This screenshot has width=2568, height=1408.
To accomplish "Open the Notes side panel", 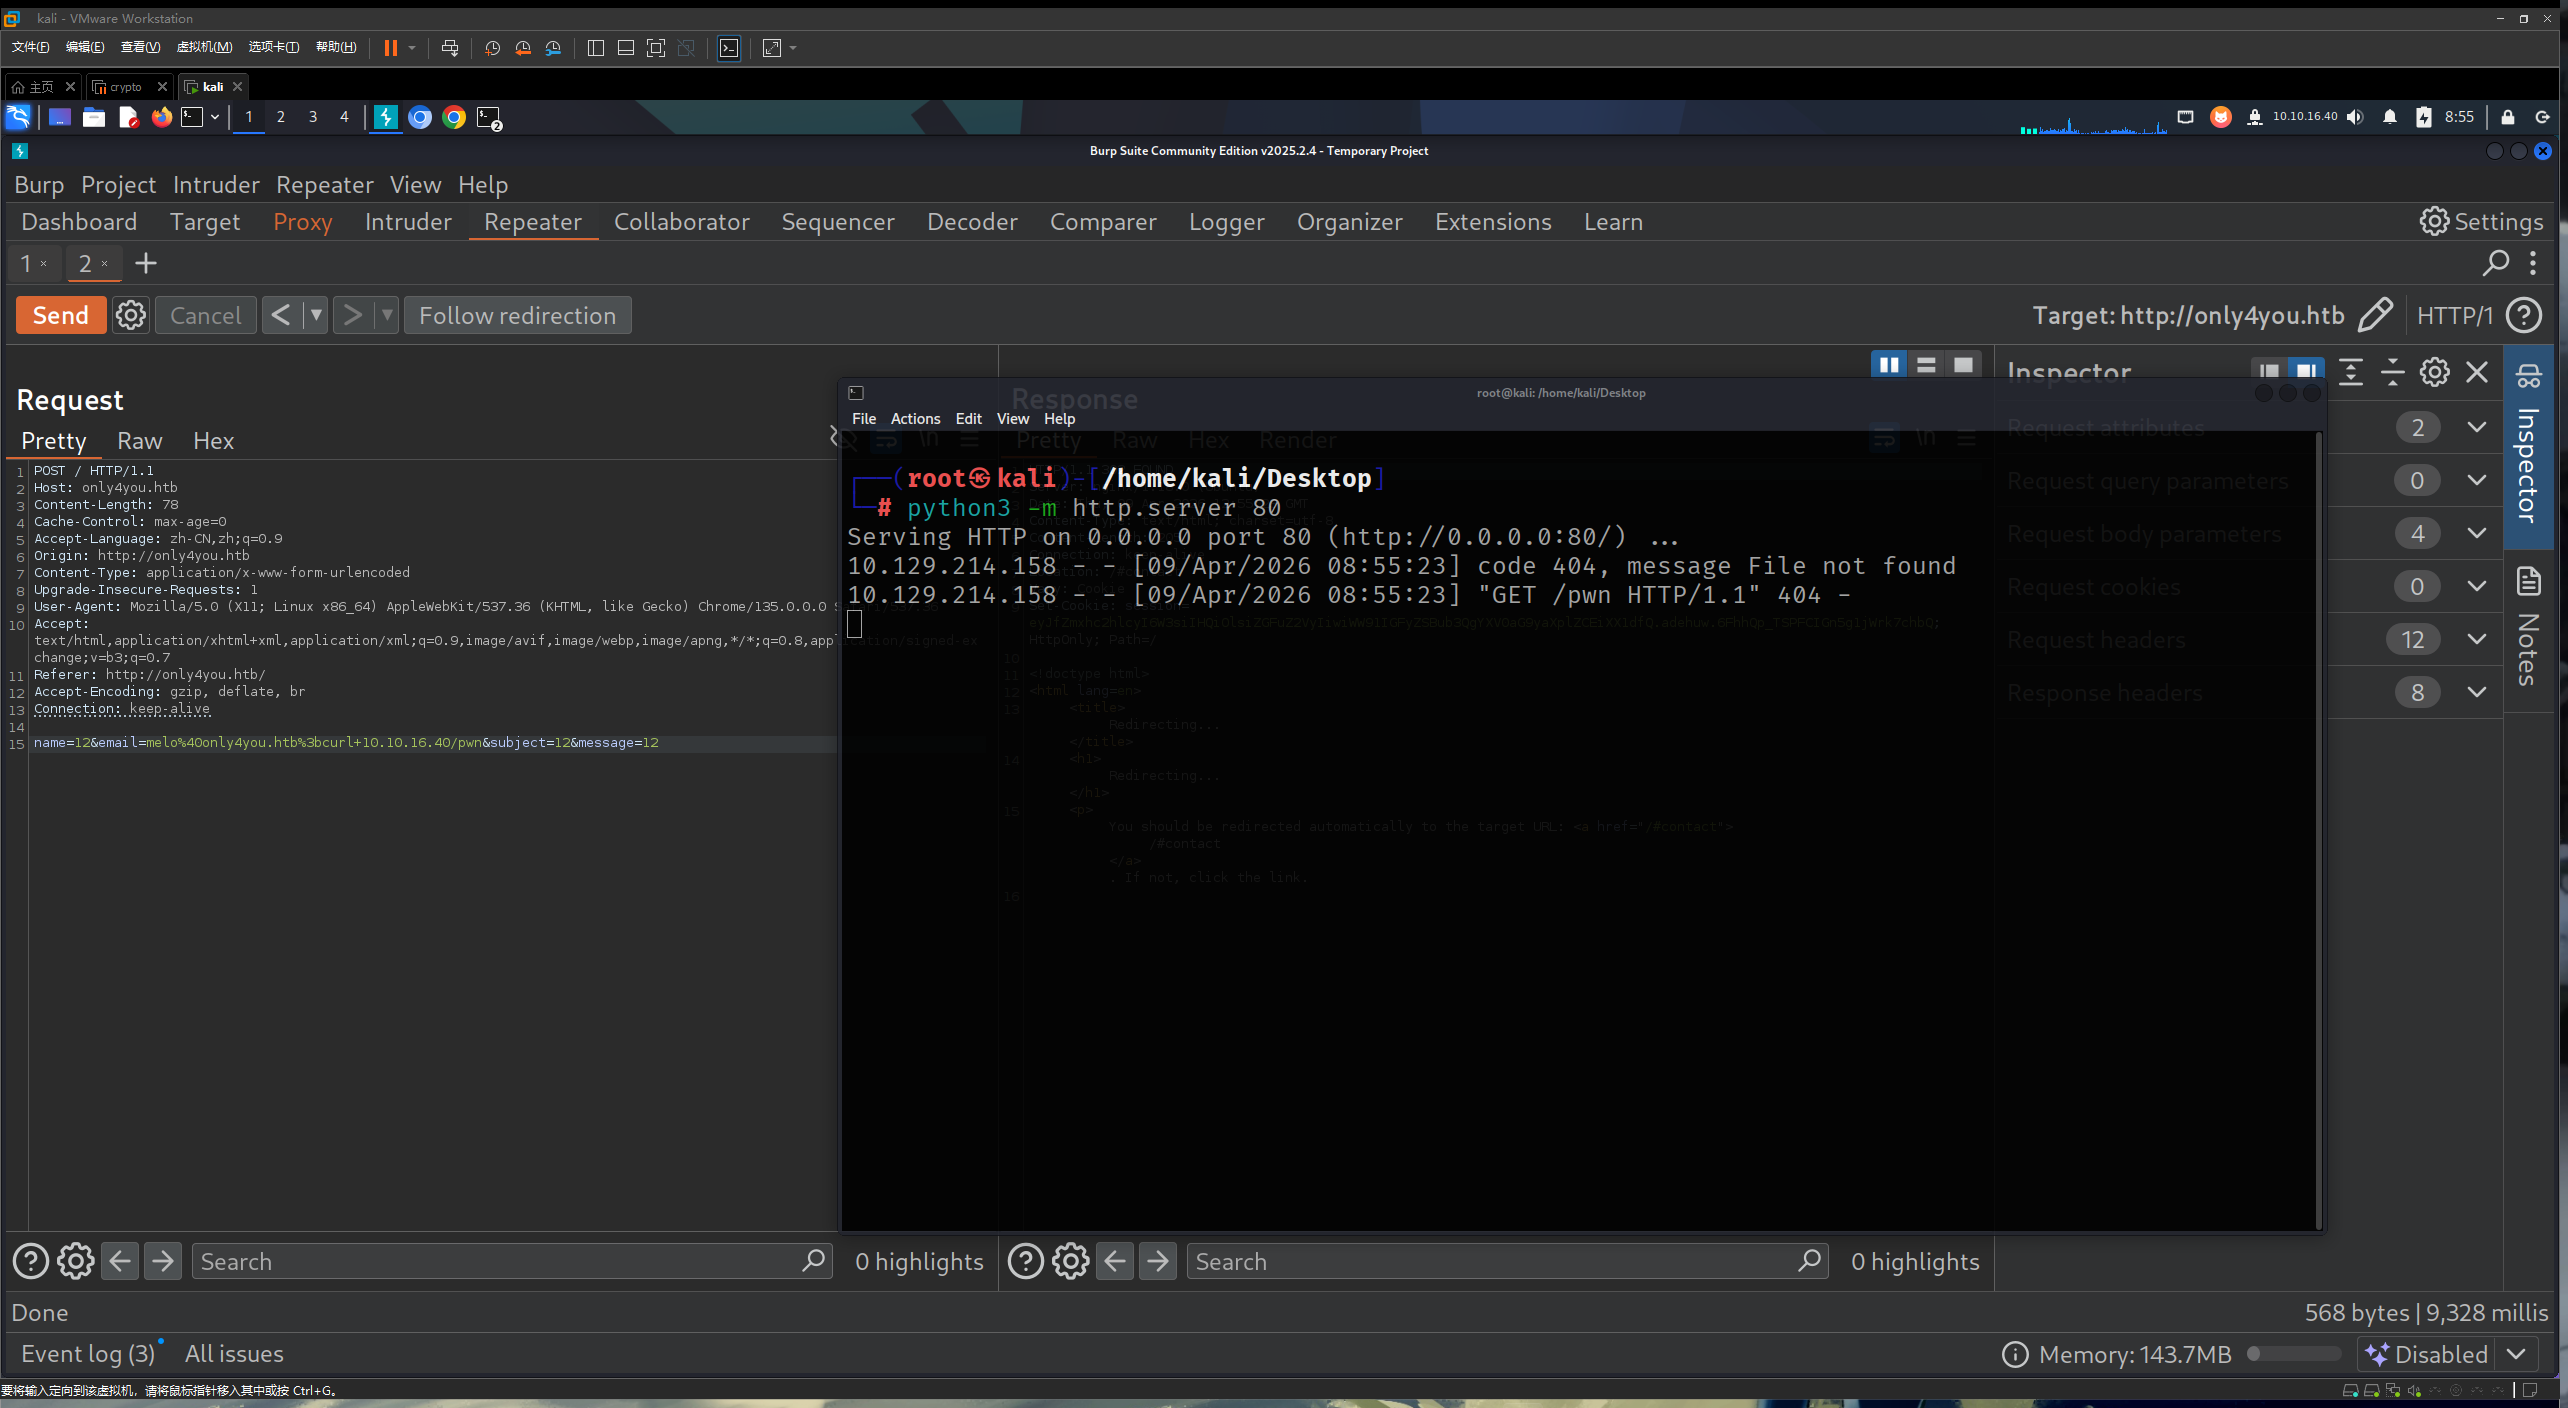I will point(2528,628).
